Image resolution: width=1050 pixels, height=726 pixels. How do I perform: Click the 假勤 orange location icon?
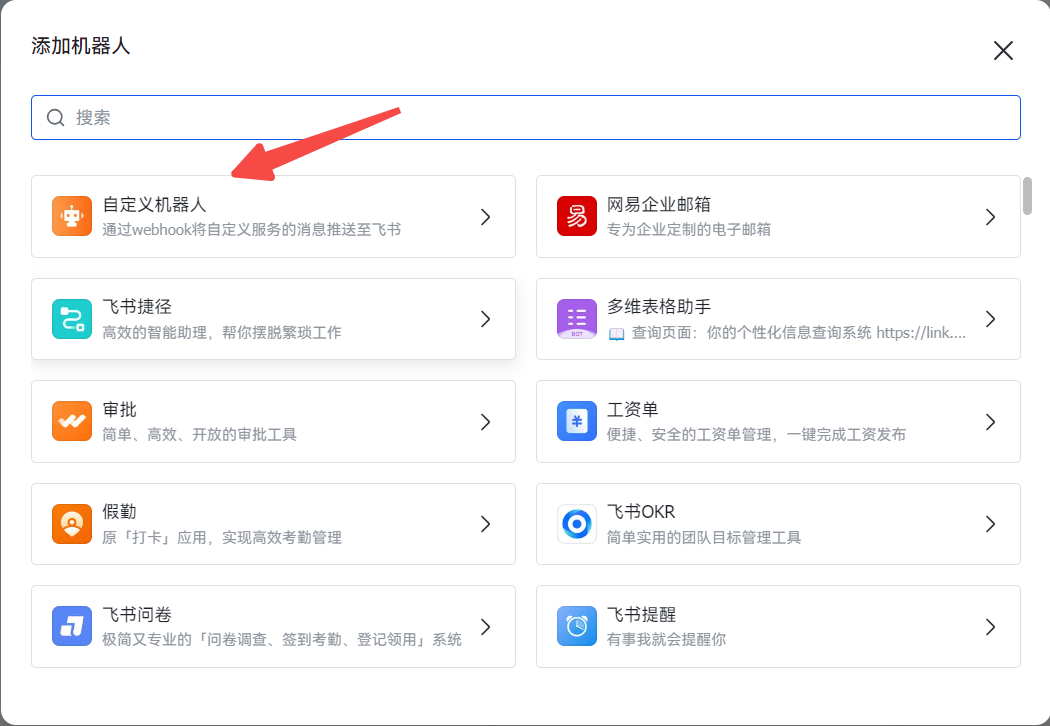[72, 524]
